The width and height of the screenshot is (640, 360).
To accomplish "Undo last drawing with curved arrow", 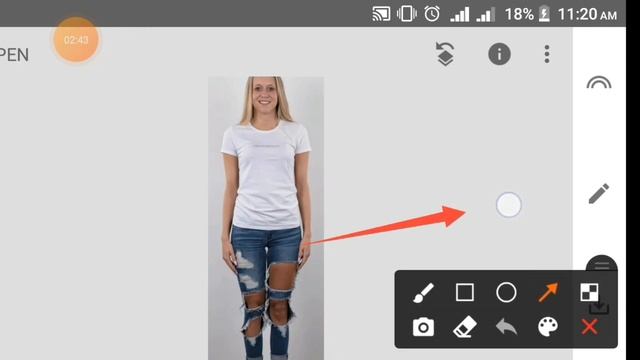I will click(506, 327).
